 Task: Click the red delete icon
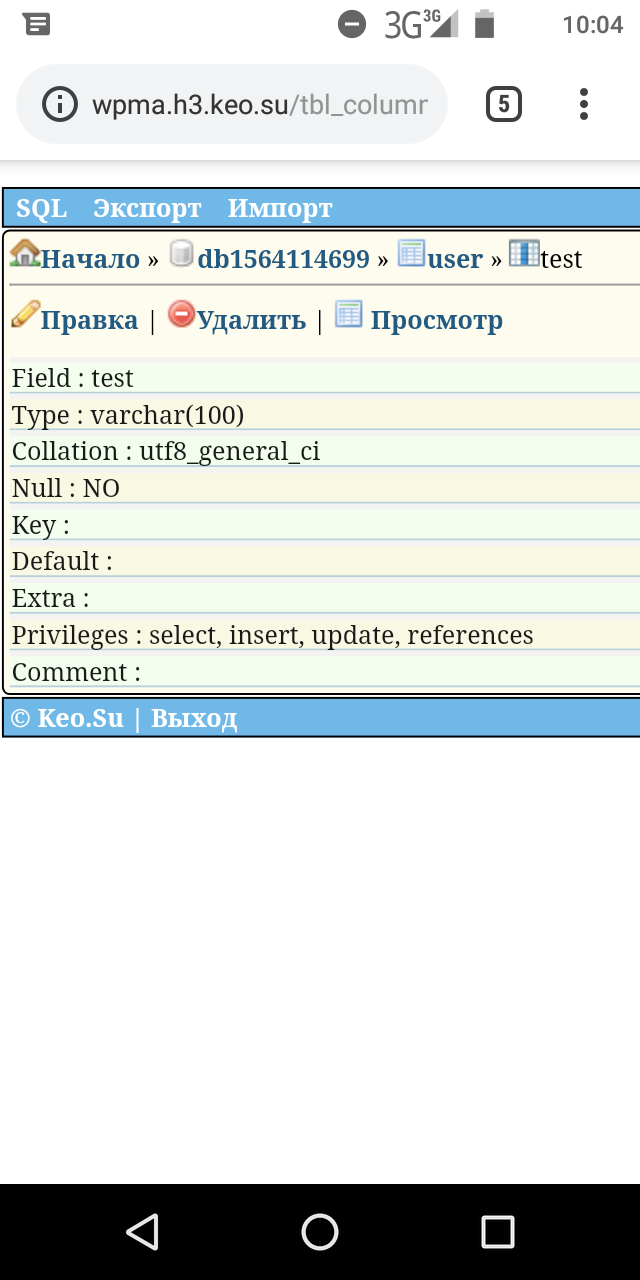pyautogui.click(x=181, y=315)
